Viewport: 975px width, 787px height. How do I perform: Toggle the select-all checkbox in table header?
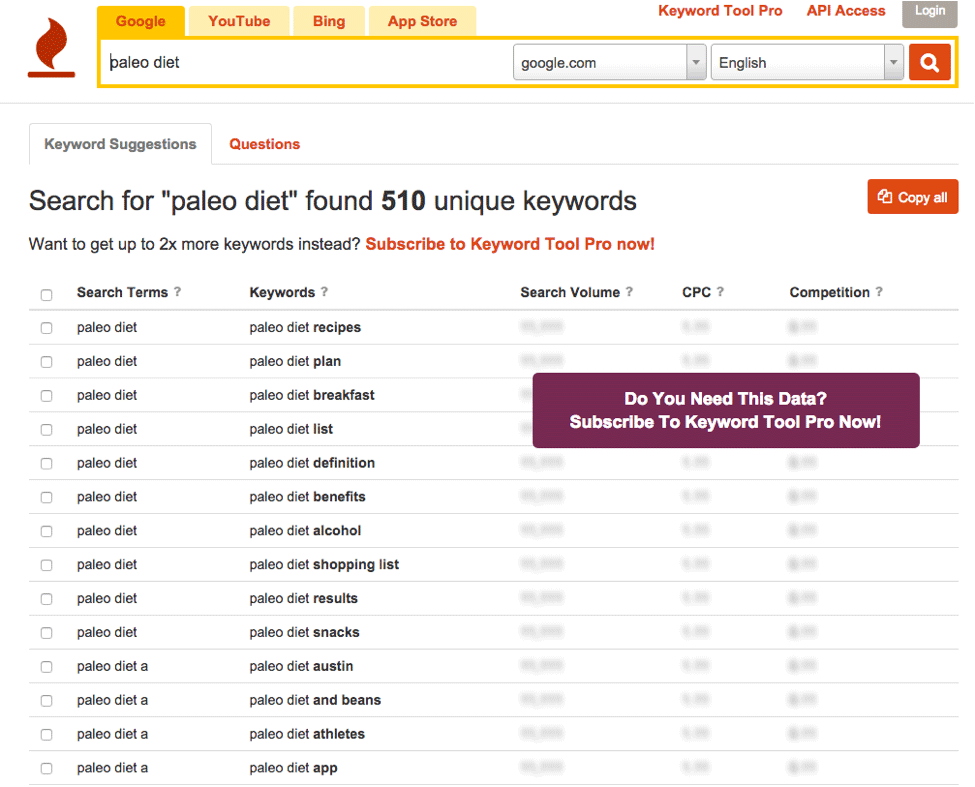point(47,295)
